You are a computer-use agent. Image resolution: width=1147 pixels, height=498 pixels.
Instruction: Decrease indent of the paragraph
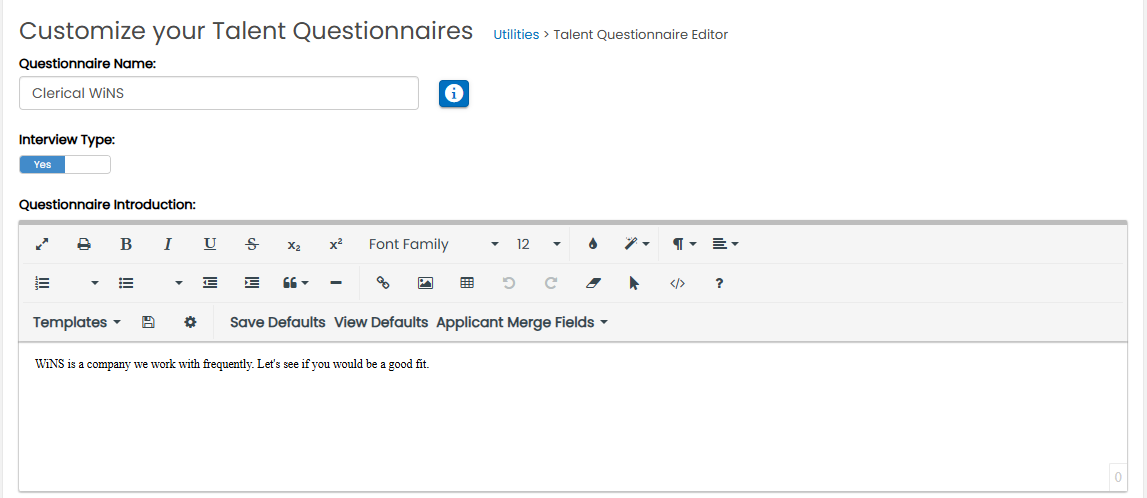pyautogui.click(x=210, y=283)
